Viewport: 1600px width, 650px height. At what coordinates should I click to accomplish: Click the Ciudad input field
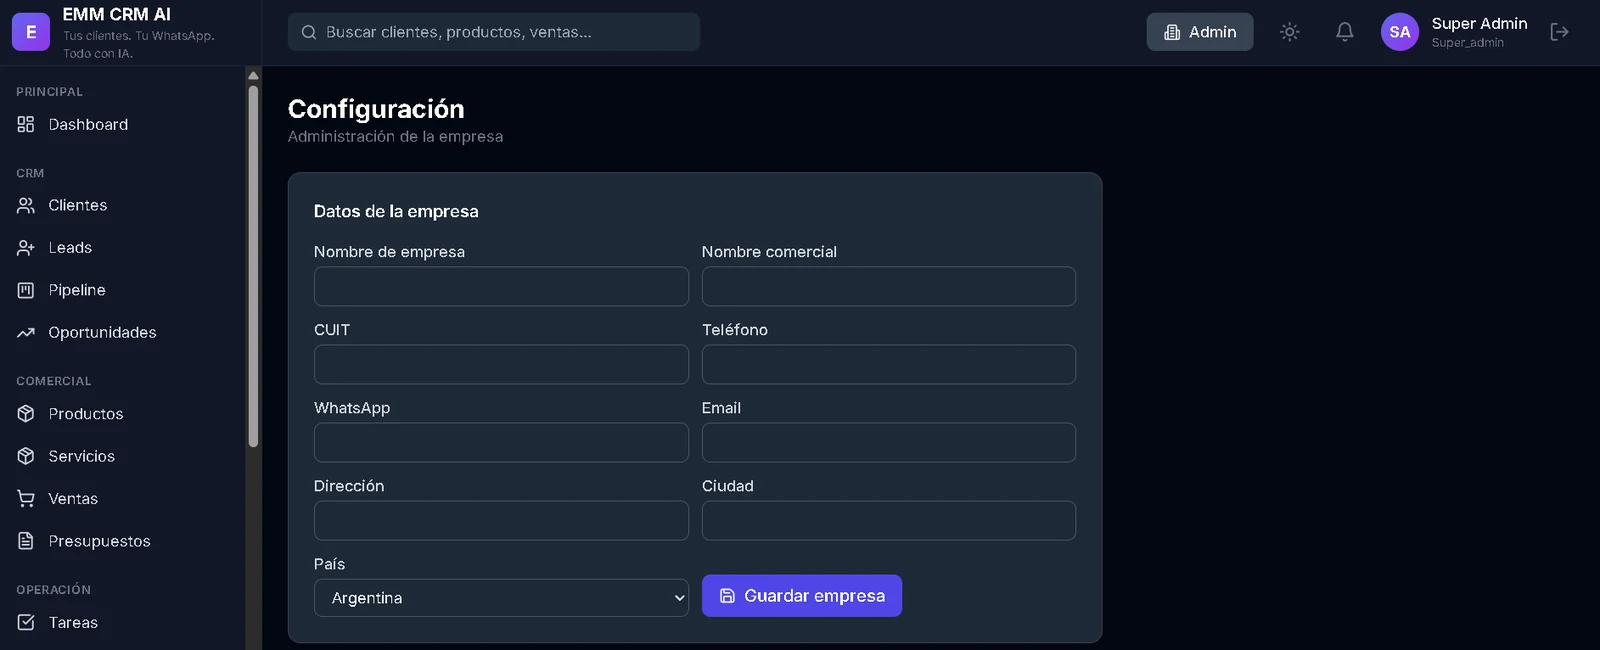pyautogui.click(x=889, y=520)
